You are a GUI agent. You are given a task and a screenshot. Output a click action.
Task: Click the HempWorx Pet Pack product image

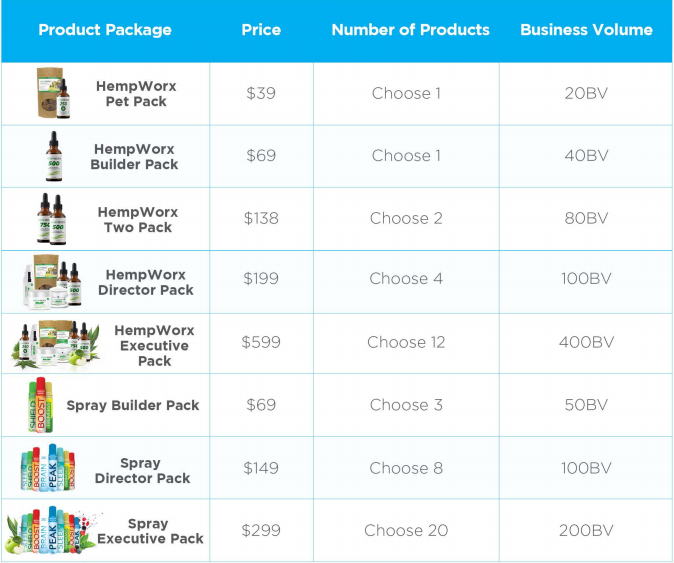53,93
